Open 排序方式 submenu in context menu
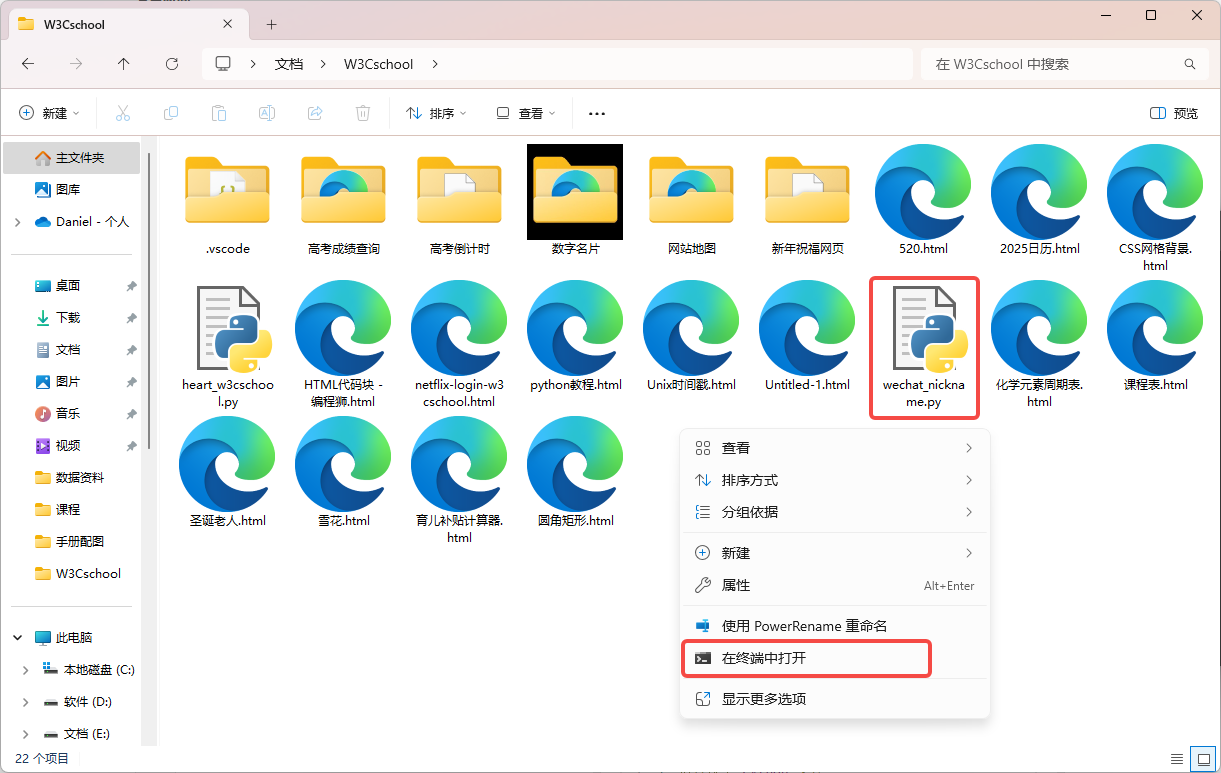This screenshot has width=1221, height=773. (x=835, y=480)
